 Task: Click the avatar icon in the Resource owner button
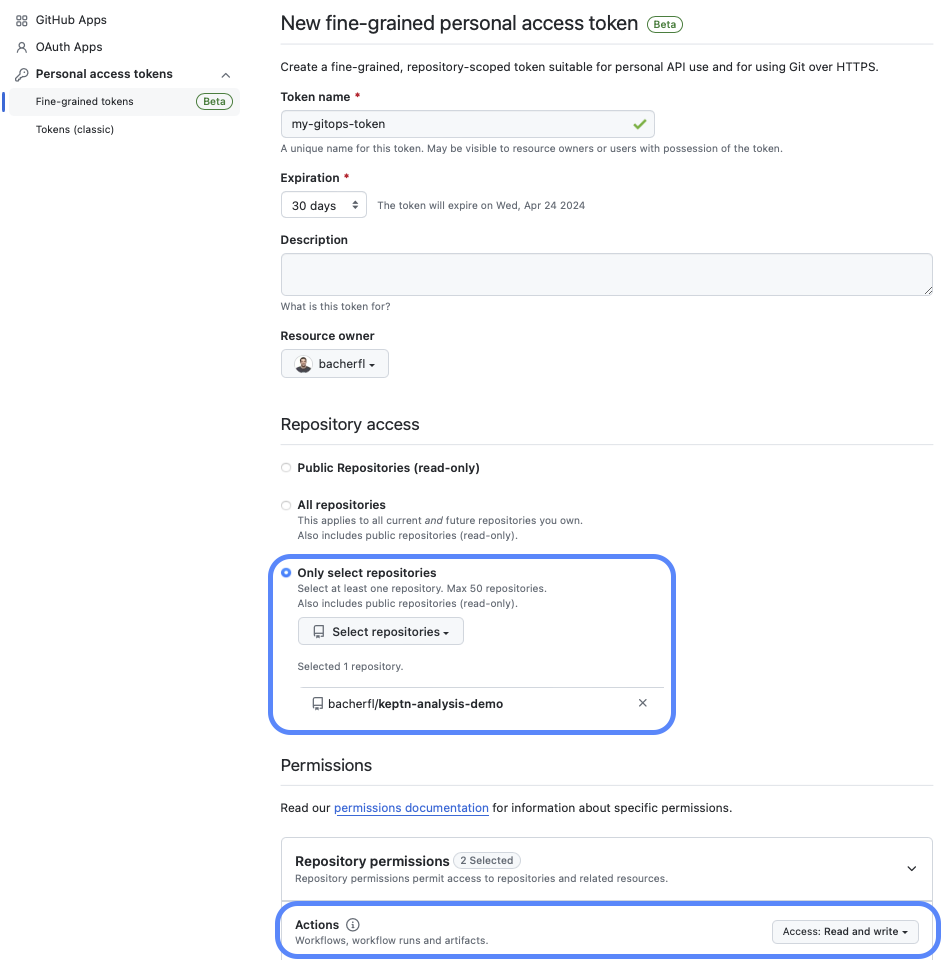tap(302, 363)
